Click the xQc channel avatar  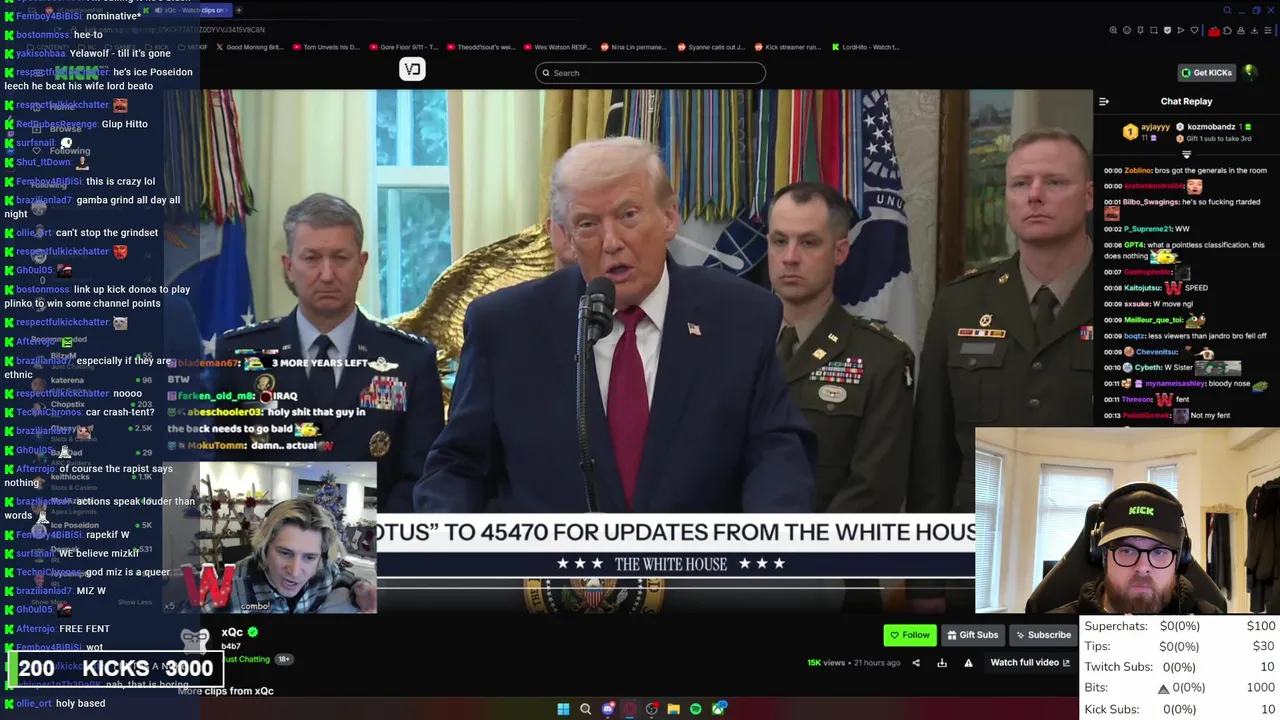(x=195, y=641)
